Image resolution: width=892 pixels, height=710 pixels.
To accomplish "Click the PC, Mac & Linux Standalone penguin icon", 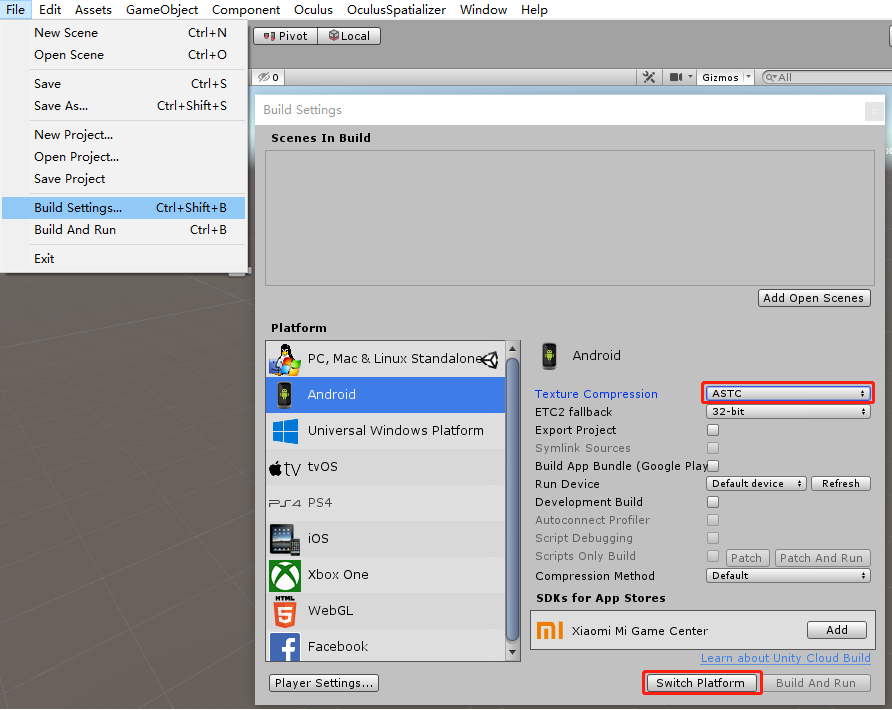I will click(285, 360).
